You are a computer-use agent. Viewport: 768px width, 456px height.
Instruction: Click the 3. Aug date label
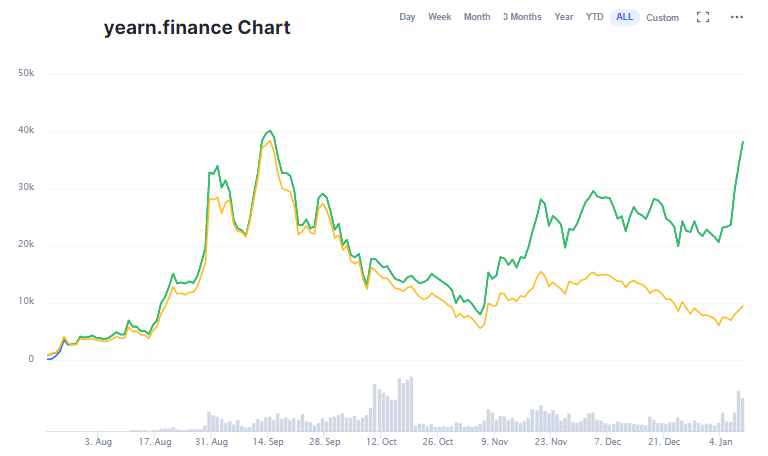coord(98,441)
